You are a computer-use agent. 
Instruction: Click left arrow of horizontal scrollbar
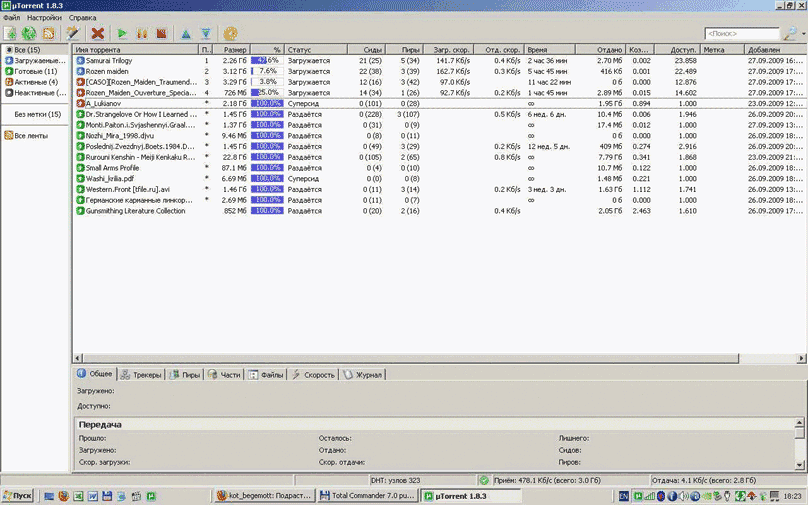click(x=78, y=358)
